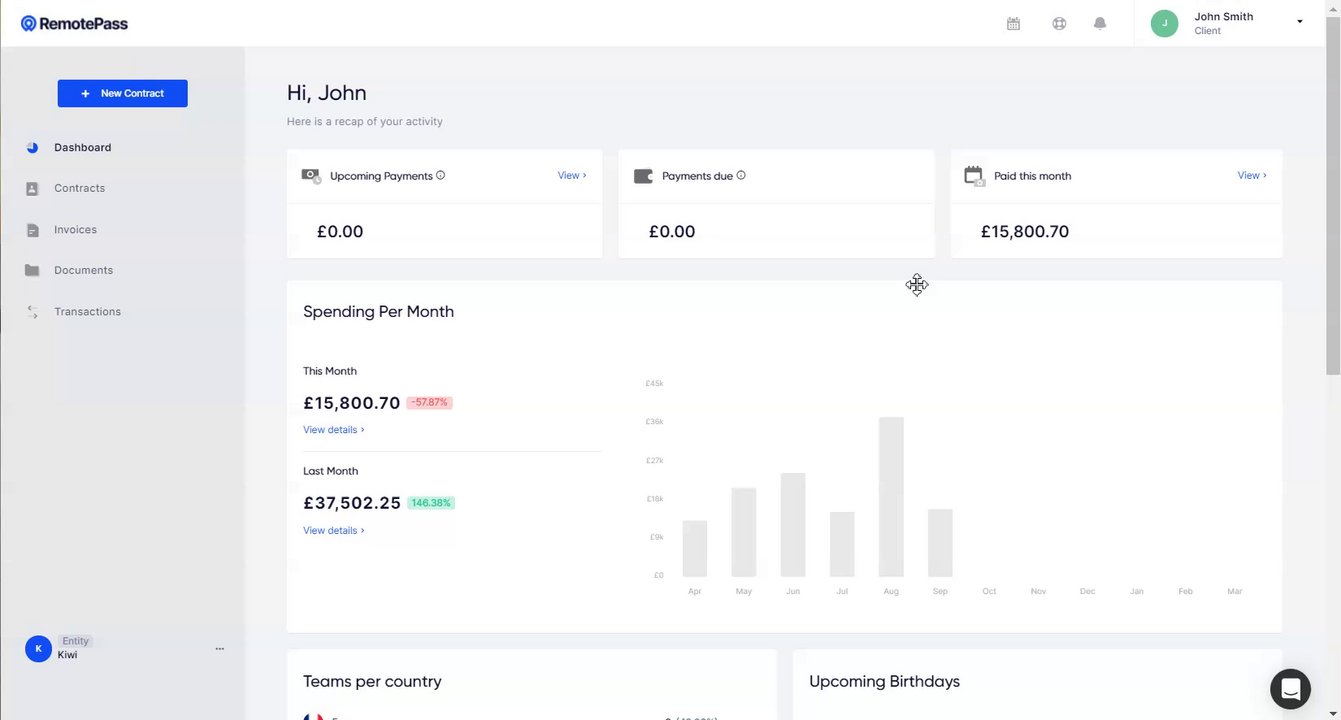Click the Upcoming Payments info icon
This screenshot has height=720, width=1341.
(x=440, y=175)
